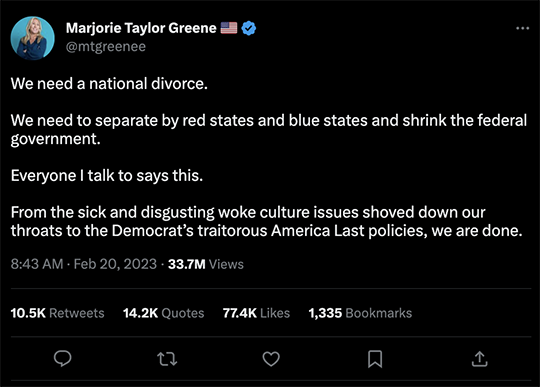
Task: Retweet this post using the retweet icon
Action: [x=167, y=359]
